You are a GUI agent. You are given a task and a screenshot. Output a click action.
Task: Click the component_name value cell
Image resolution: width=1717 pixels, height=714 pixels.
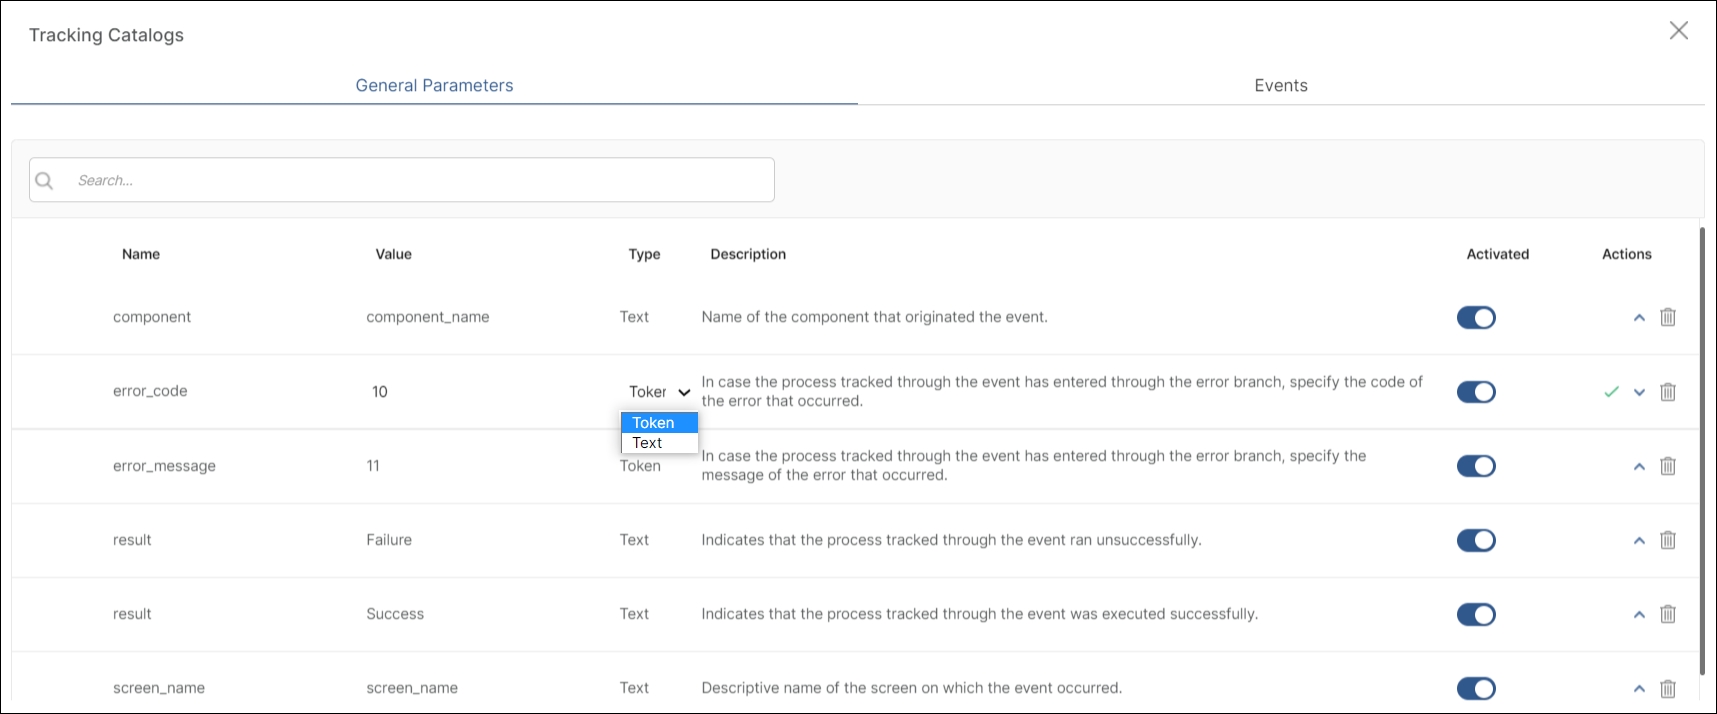(428, 317)
